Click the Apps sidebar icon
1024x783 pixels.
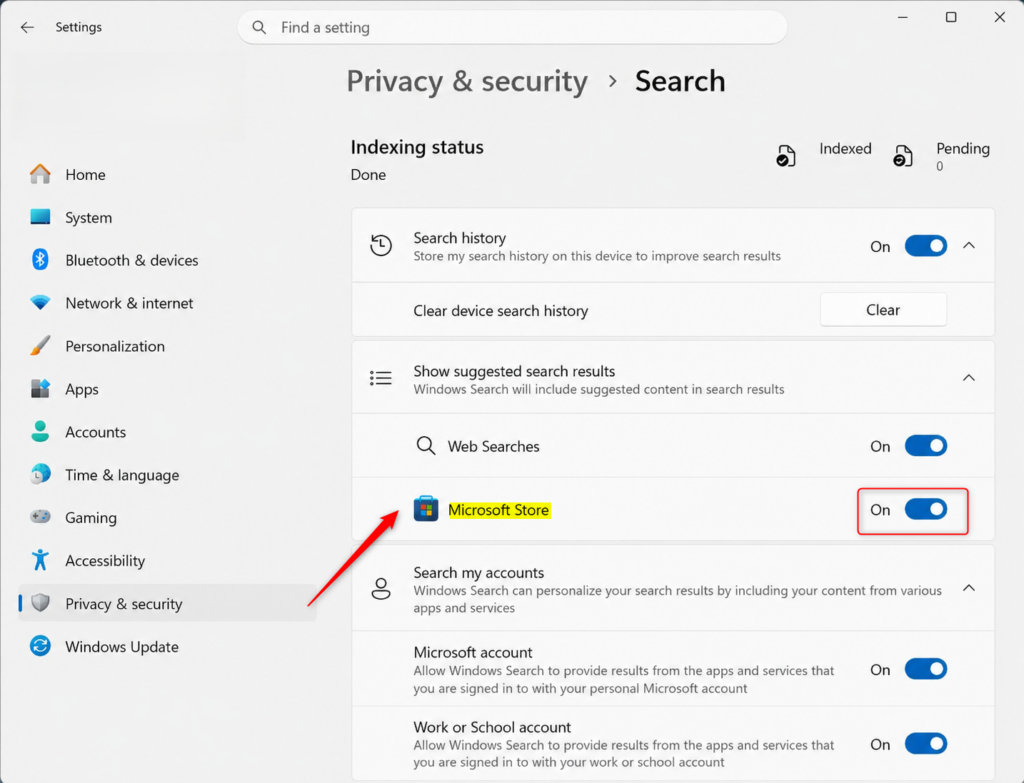click(x=40, y=389)
